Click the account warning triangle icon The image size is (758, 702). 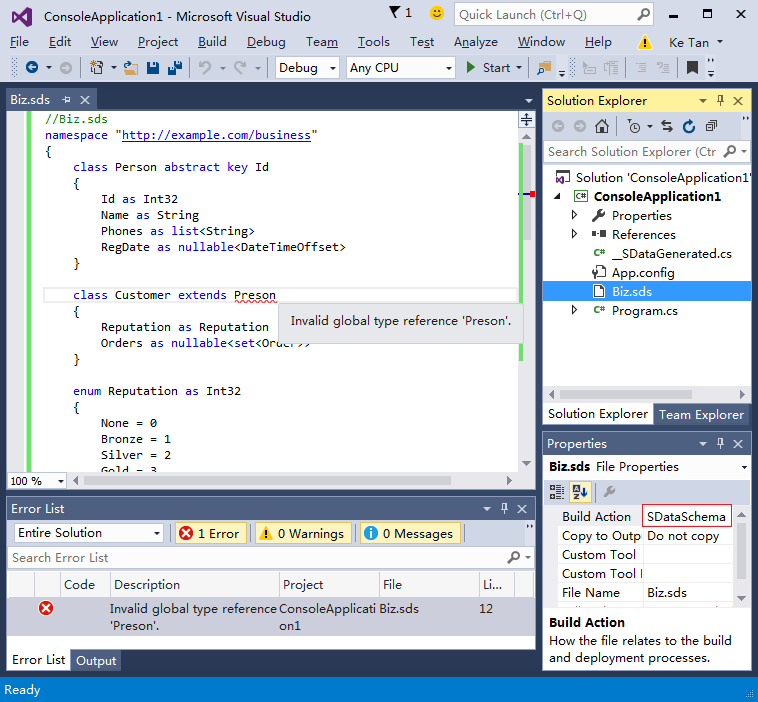(644, 43)
